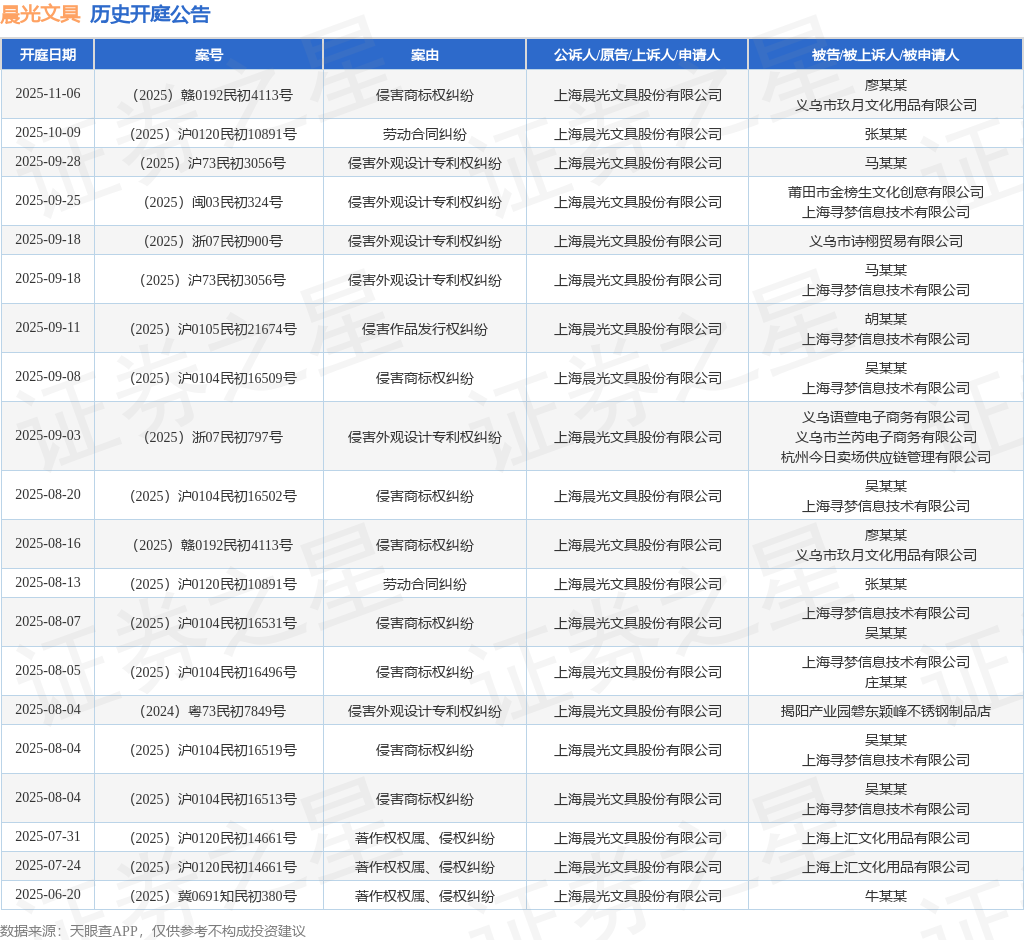This screenshot has height=940, width=1024.
Task: Click 劳动合同纠纷 in the 2025-08-13 row
Action: tap(424, 585)
